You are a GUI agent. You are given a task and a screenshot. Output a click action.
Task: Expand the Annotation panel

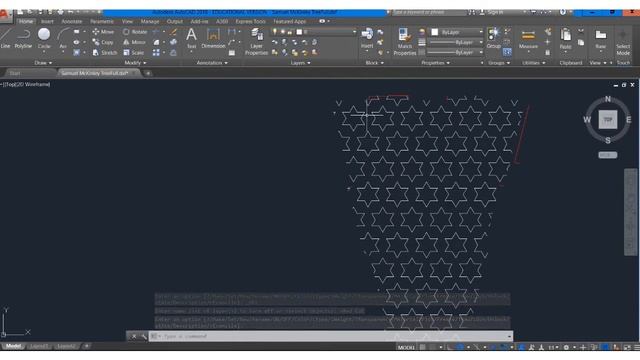212,63
